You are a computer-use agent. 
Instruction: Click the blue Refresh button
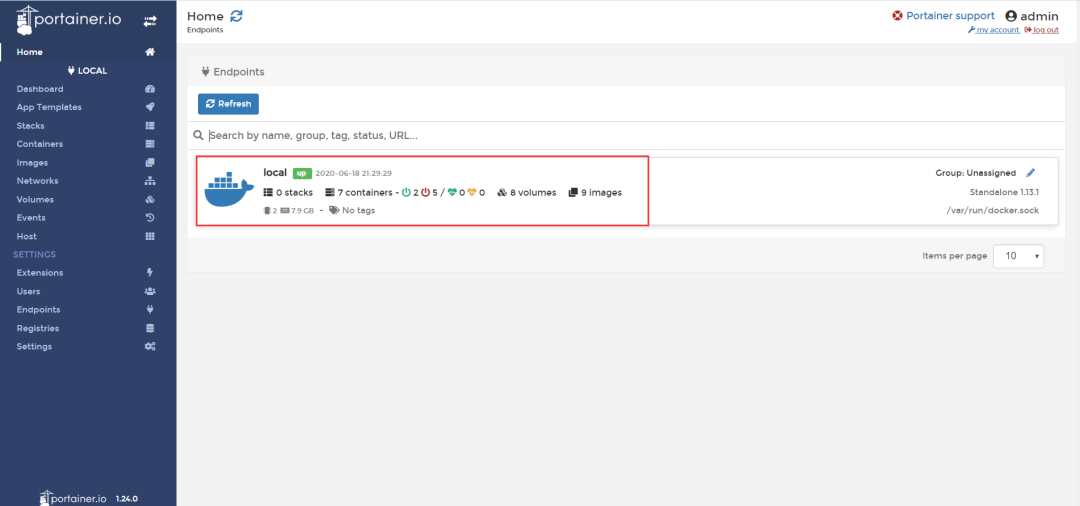[229, 104]
